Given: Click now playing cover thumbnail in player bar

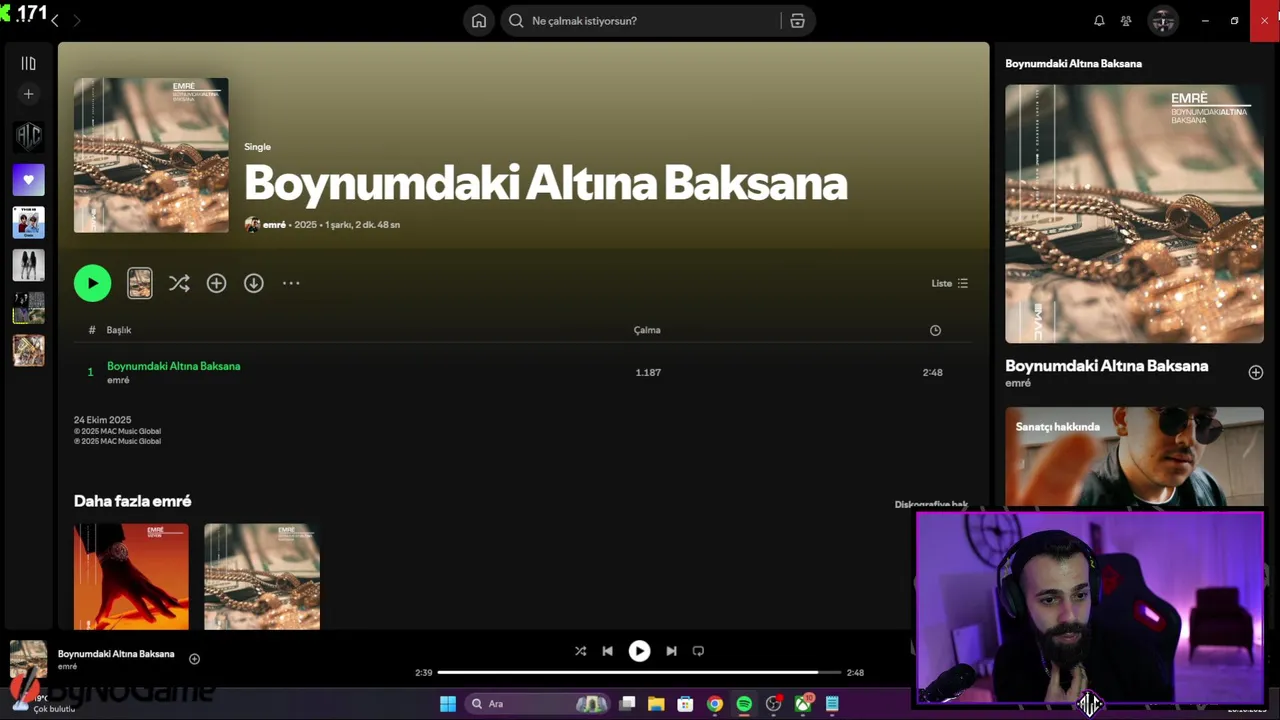Looking at the screenshot, I should pyautogui.click(x=28, y=660).
